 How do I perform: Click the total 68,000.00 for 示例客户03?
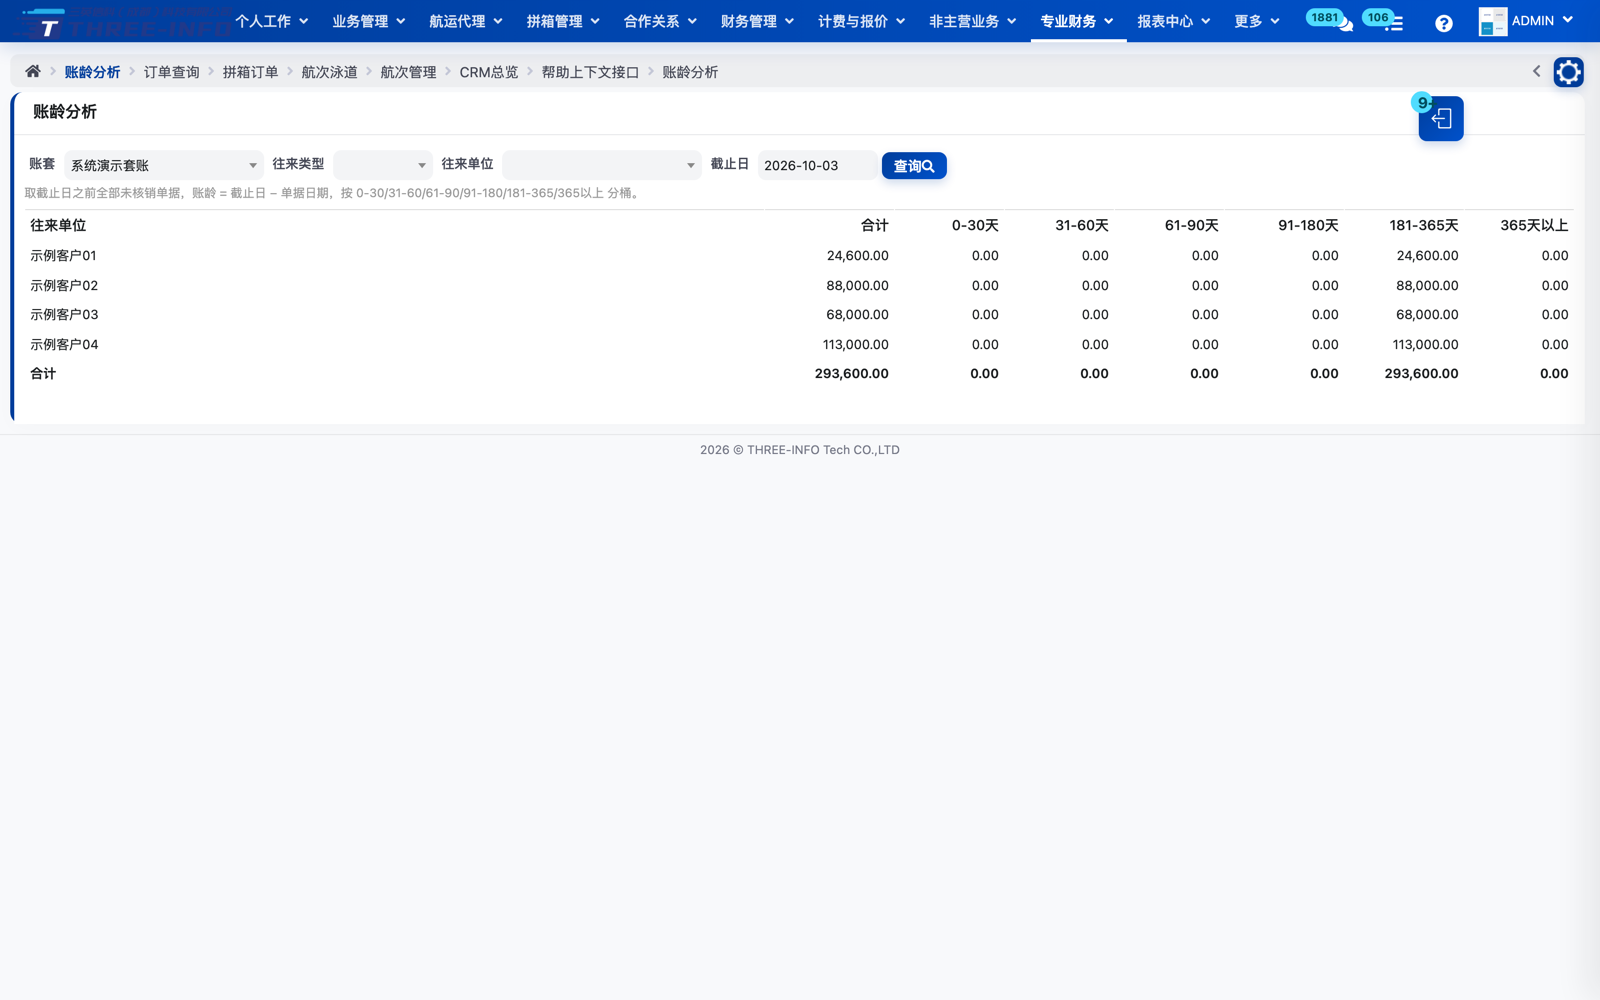857,314
